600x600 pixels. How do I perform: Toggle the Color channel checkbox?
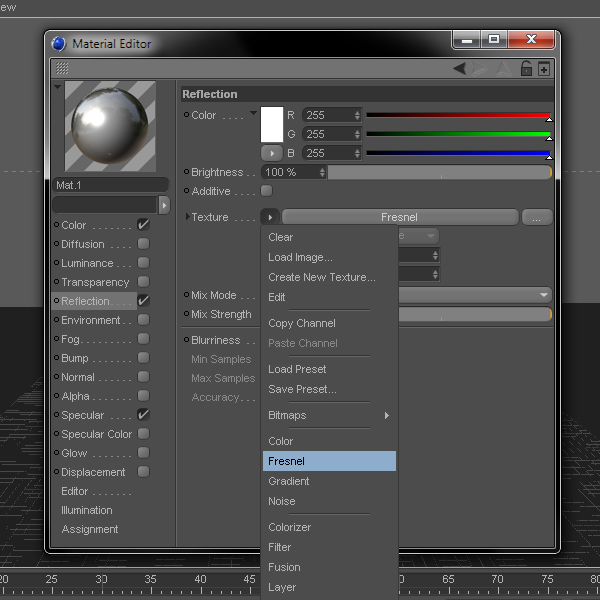(x=143, y=225)
